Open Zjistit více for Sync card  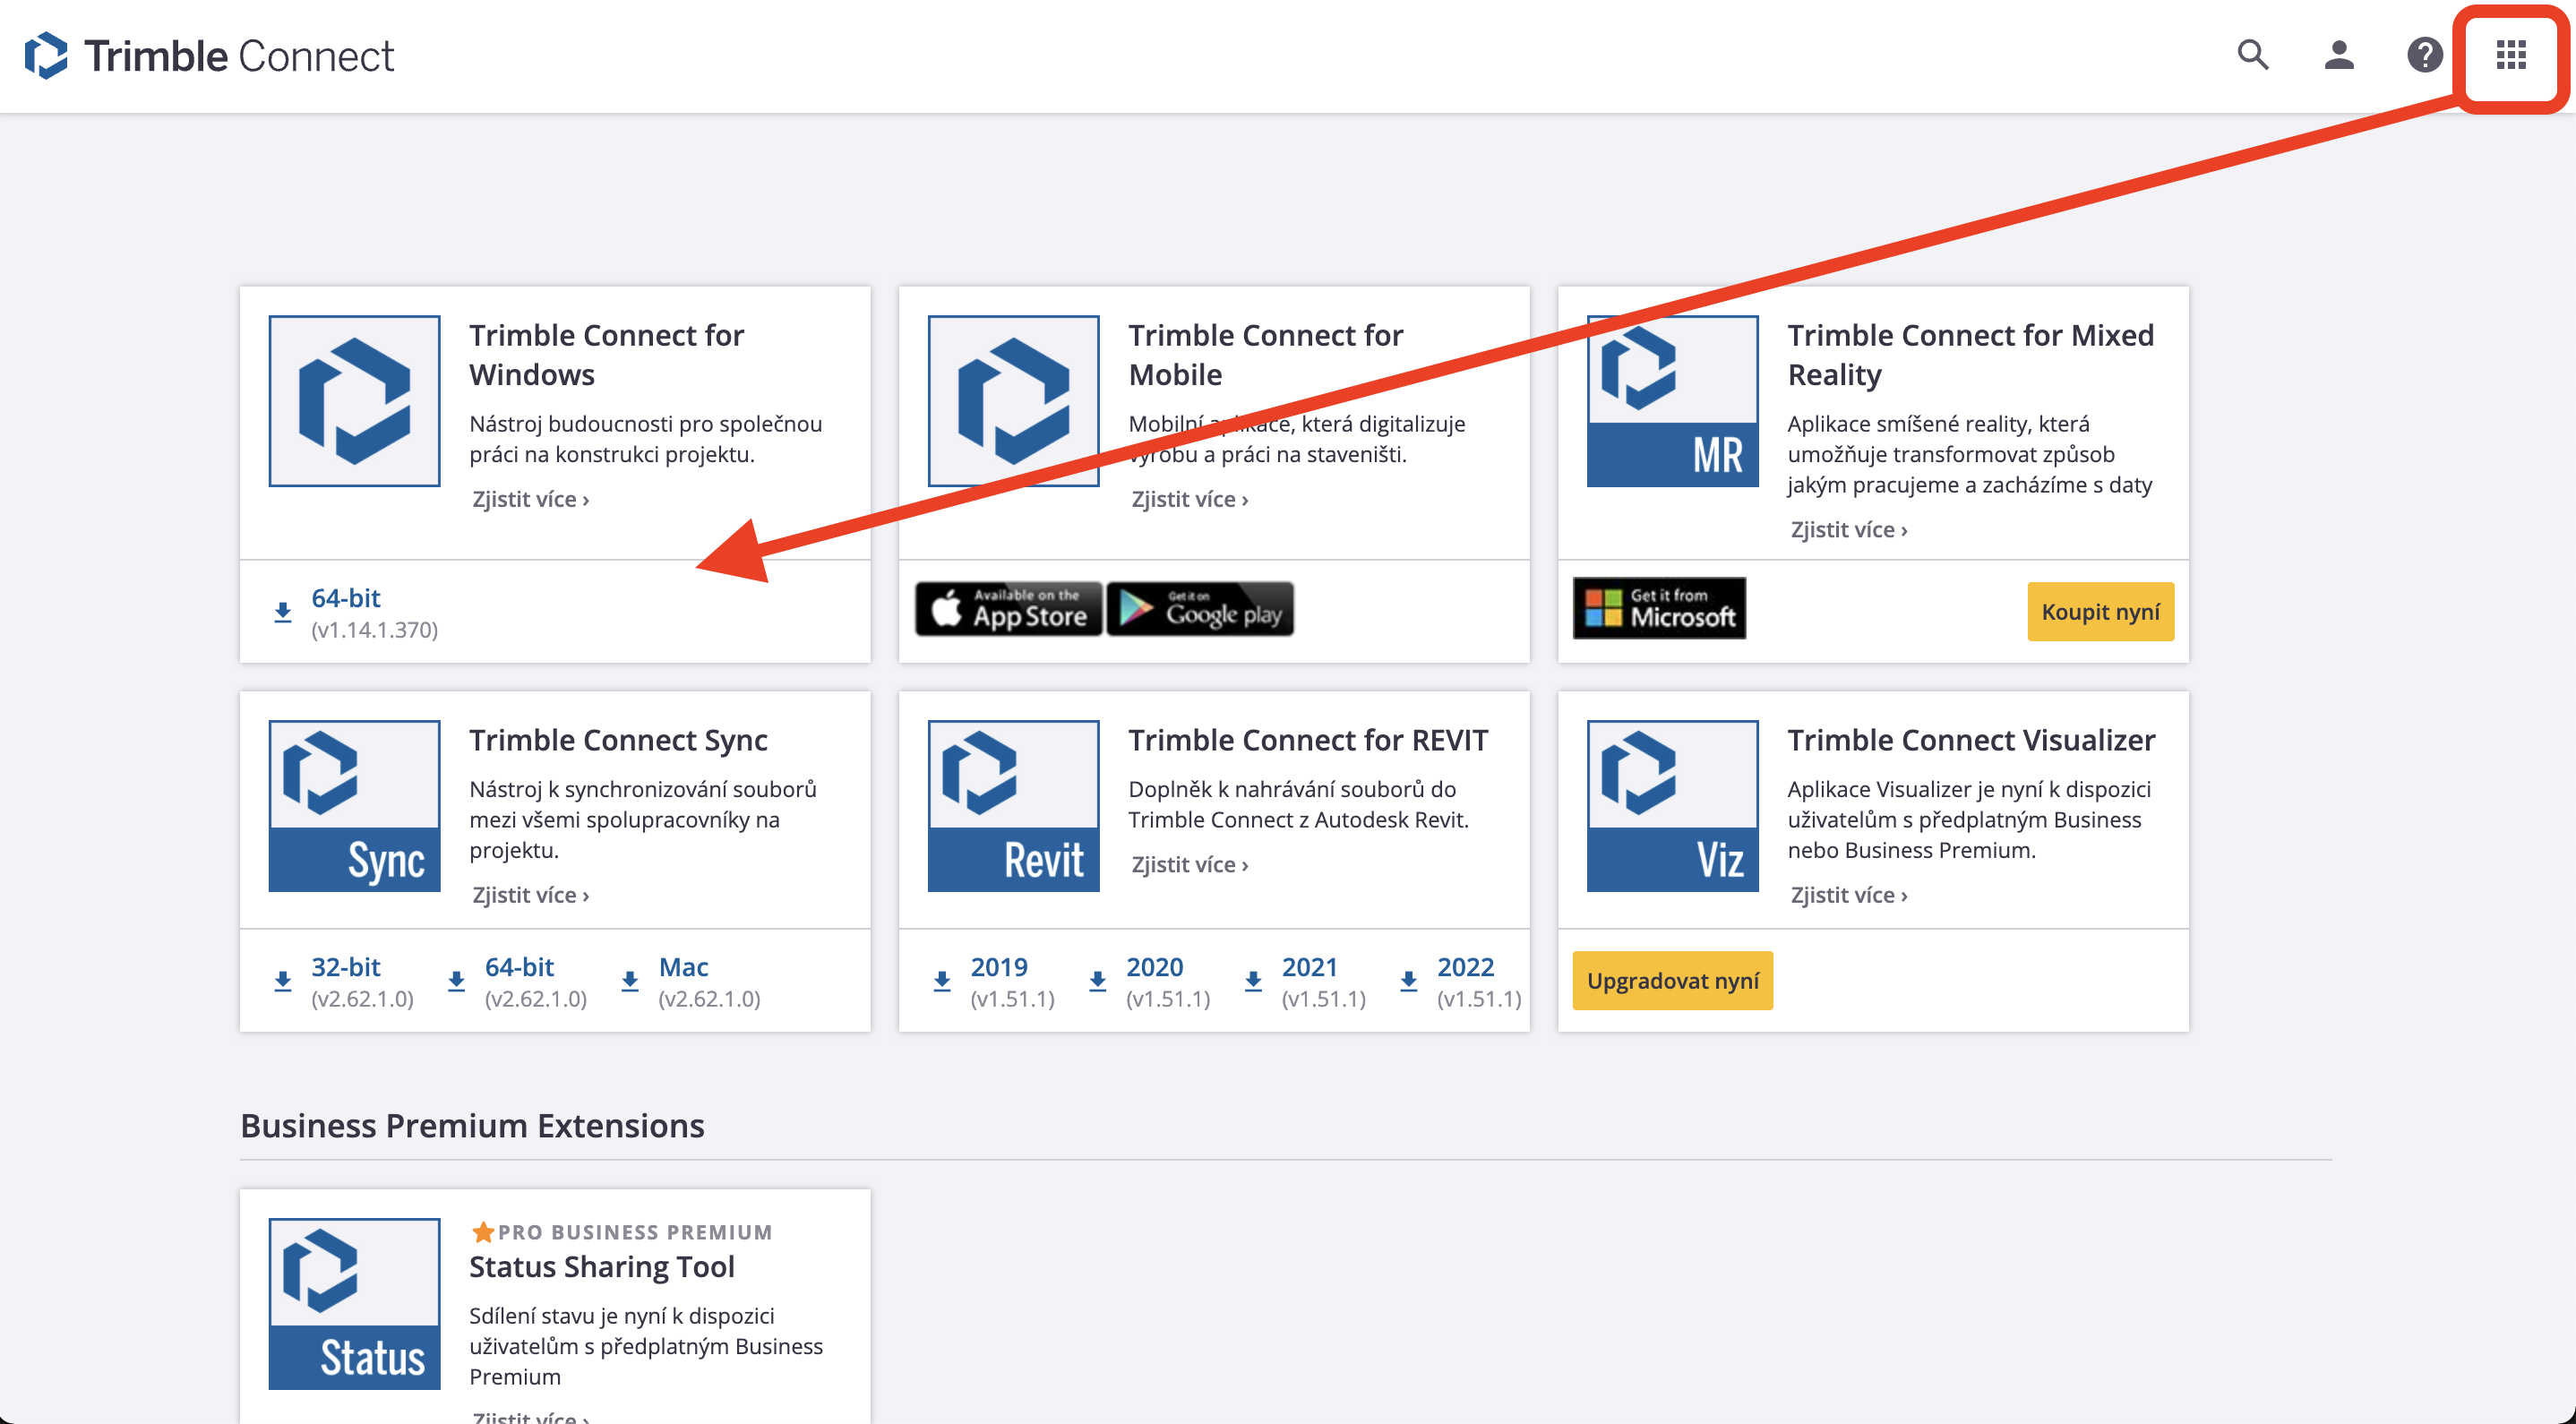pyautogui.click(x=530, y=895)
